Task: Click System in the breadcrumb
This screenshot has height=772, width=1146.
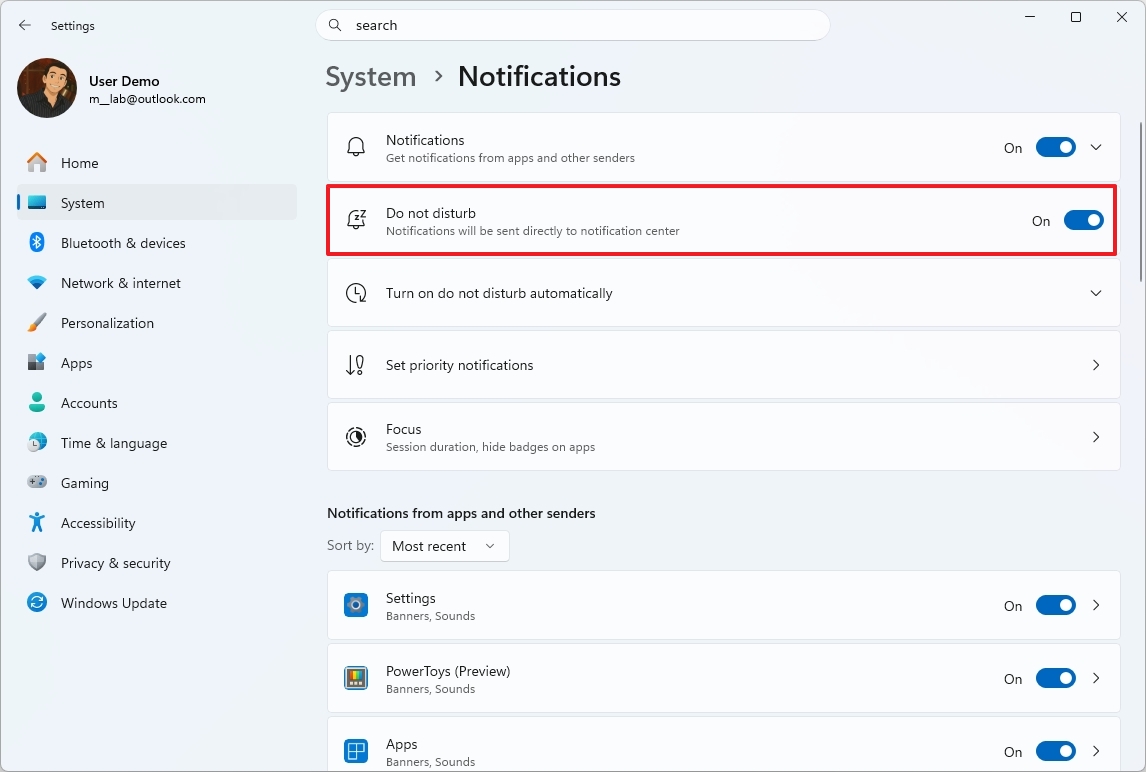Action: pyautogui.click(x=371, y=76)
